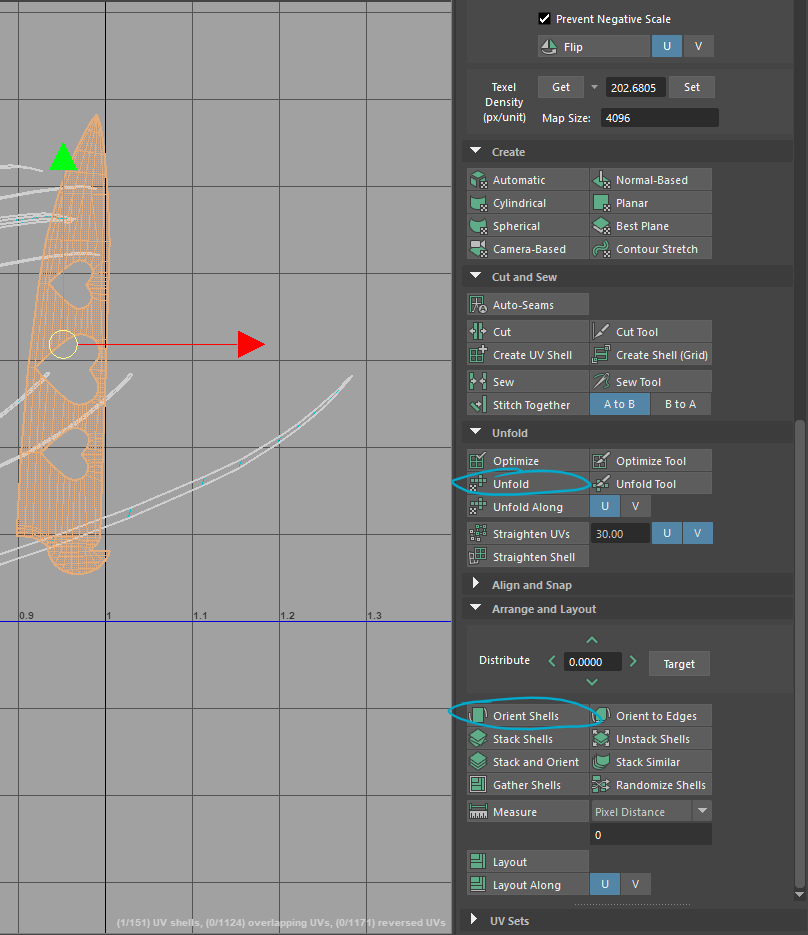
Task: Open the Pixel Distance dropdown
Action: pos(702,811)
